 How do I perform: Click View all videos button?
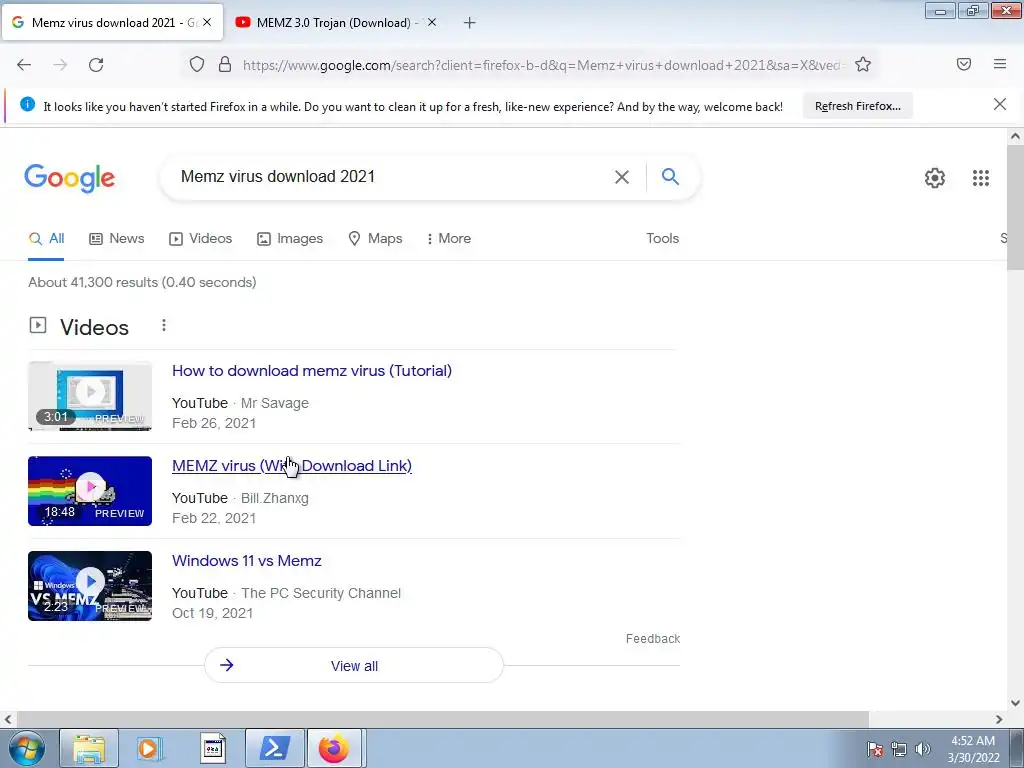tap(354, 665)
